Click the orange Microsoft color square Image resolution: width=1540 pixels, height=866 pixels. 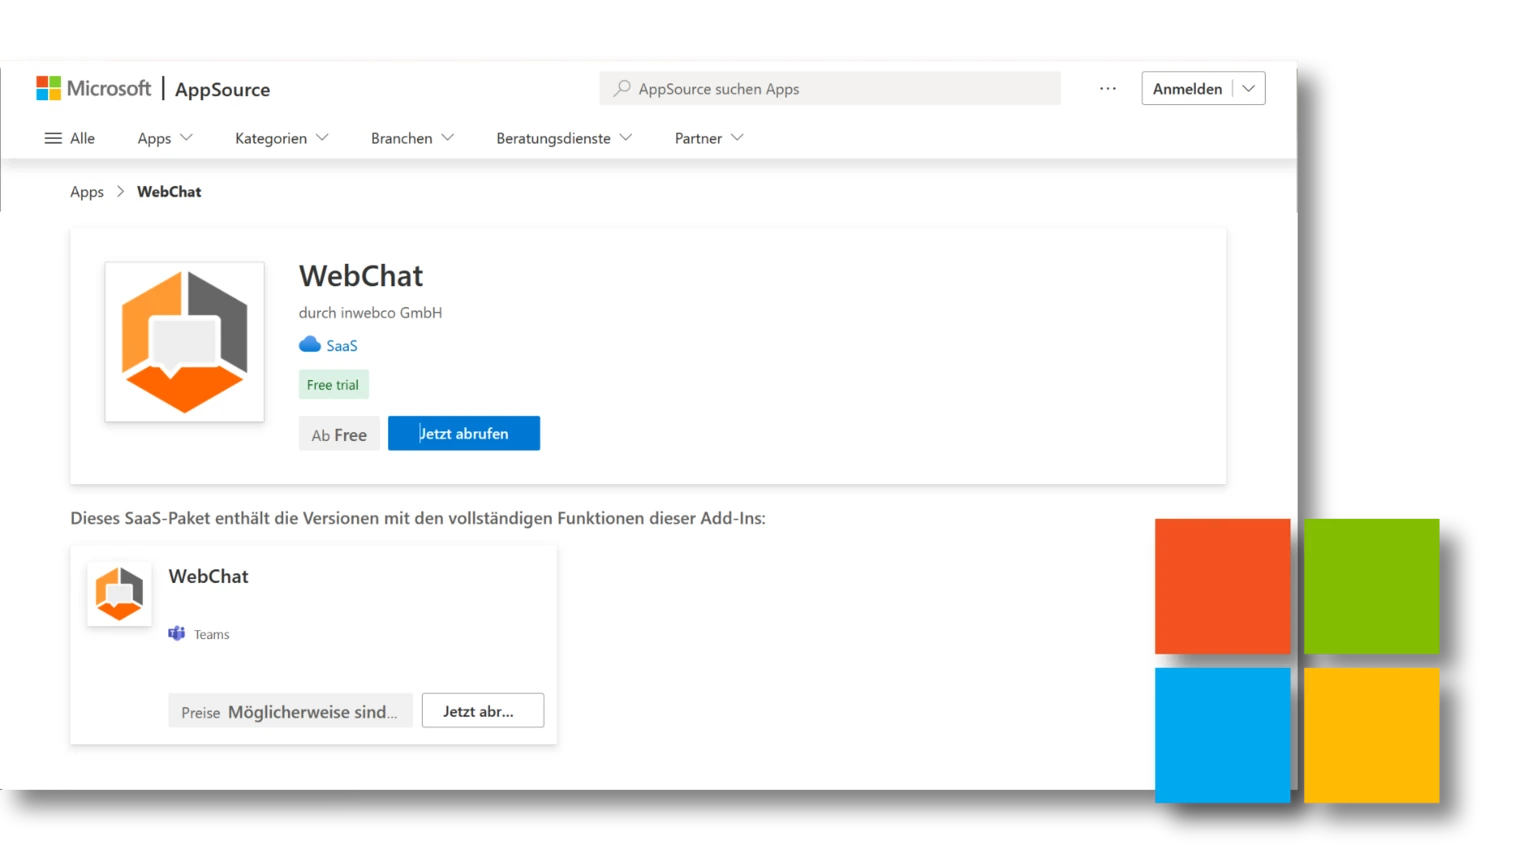(x=1222, y=585)
